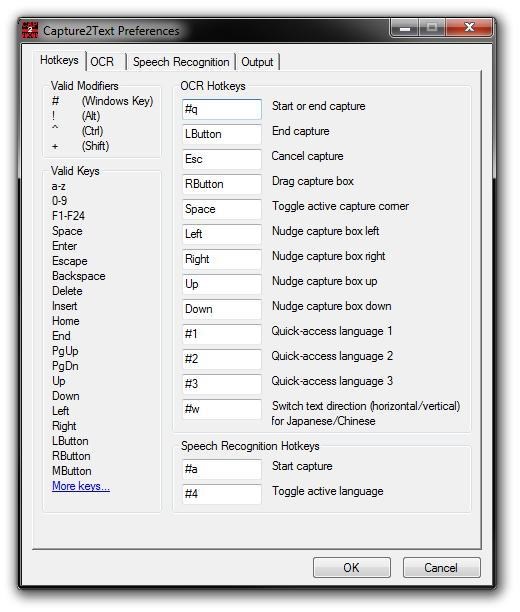Edit the Nudge capture box right field
The image size is (520, 612).
pos(222,259)
